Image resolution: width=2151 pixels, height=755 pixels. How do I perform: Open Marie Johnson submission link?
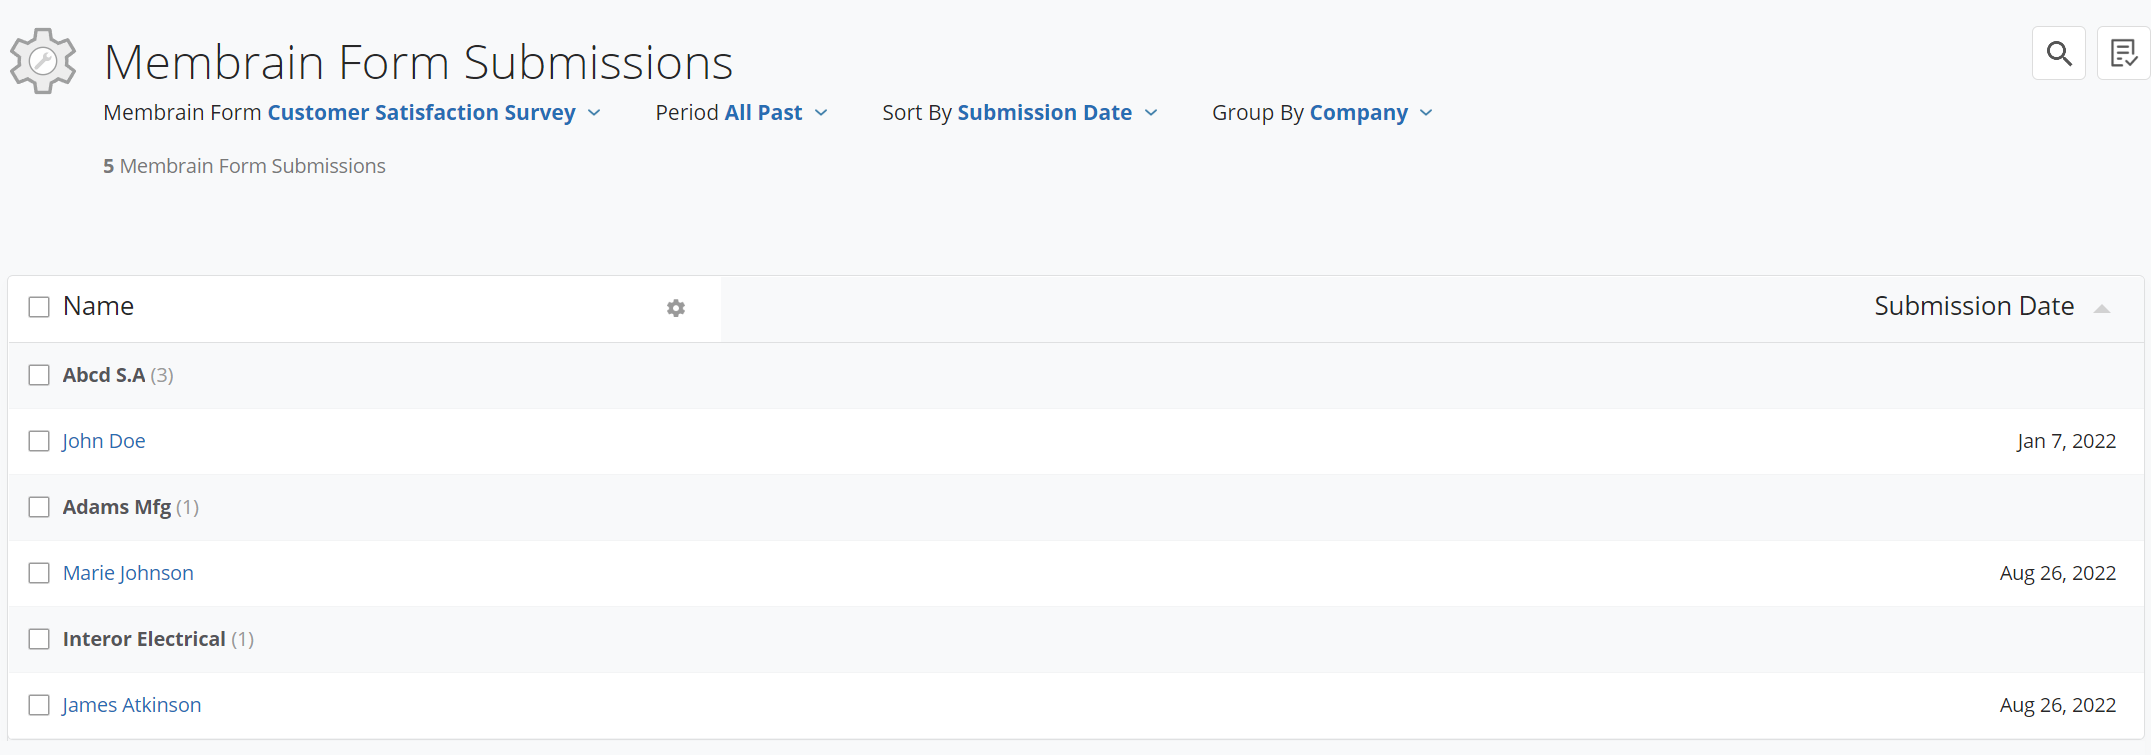pos(128,573)
